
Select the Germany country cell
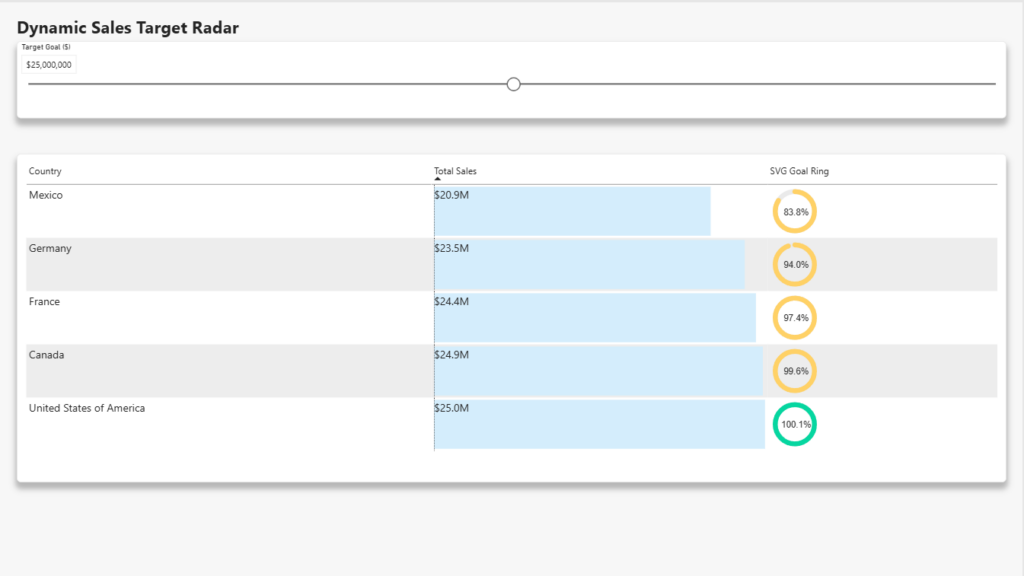(x=50, y=248)
